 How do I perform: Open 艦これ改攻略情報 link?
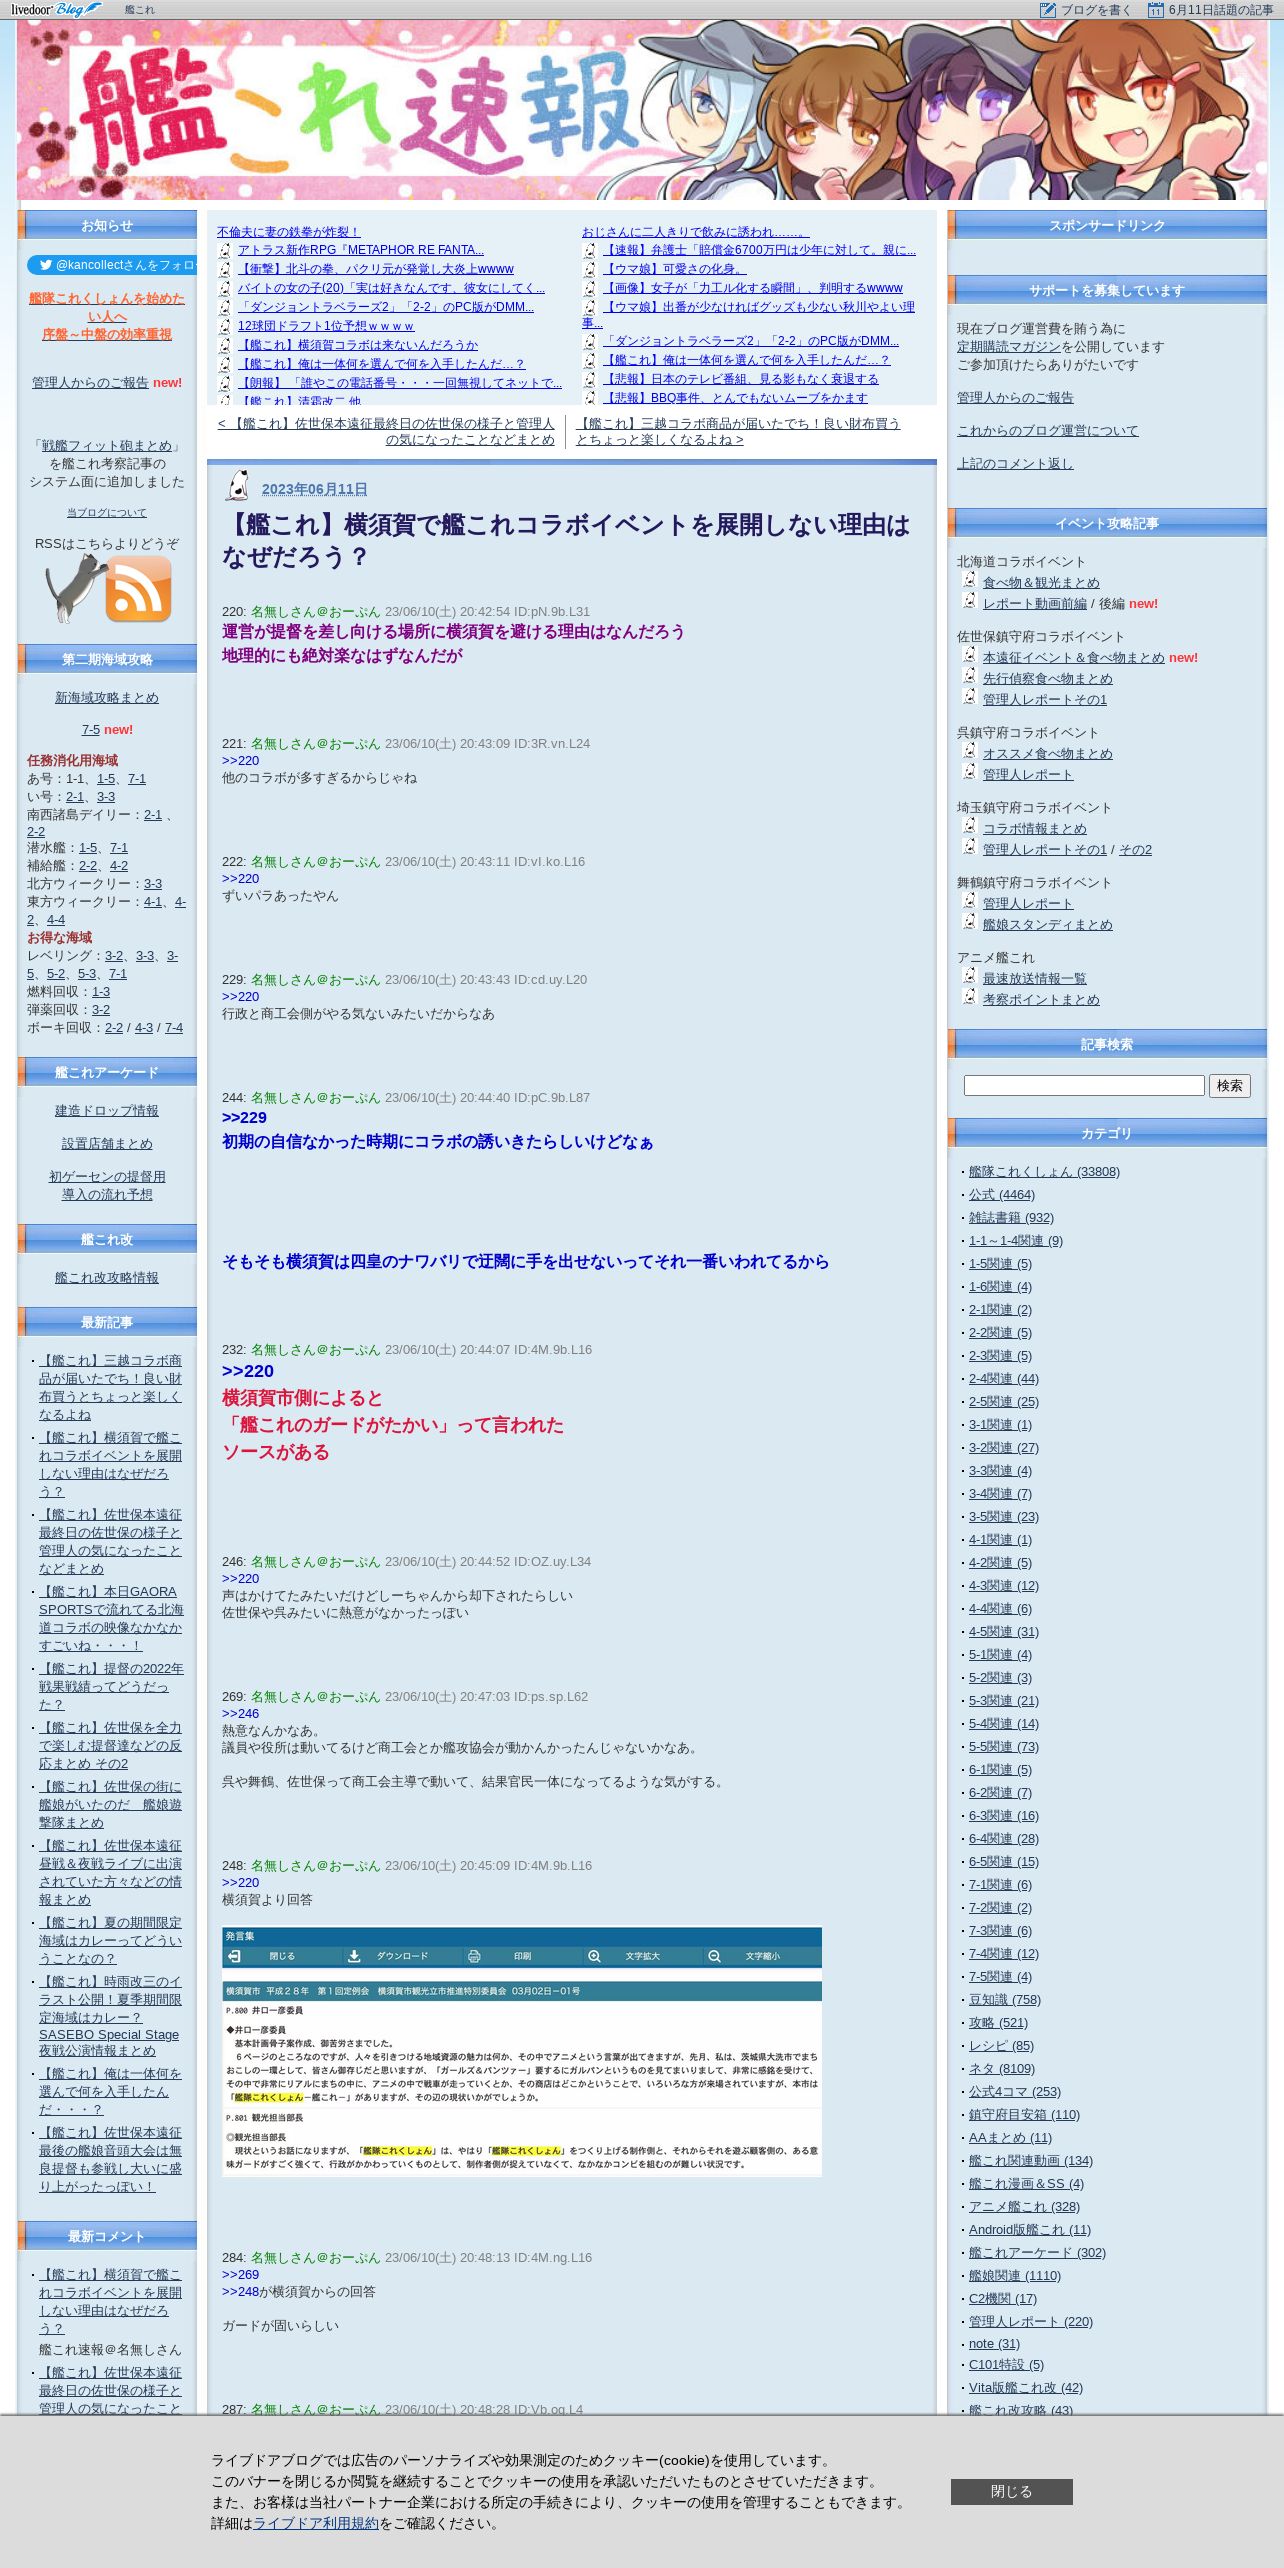click(107, 1278)
